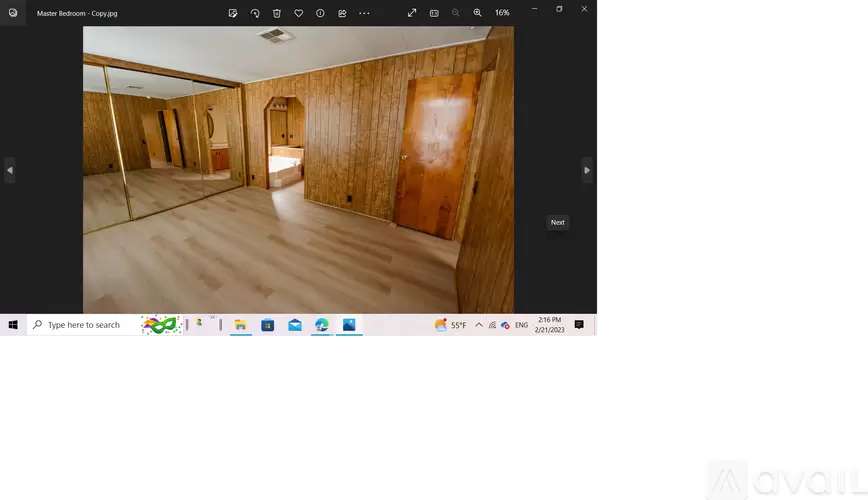
Task: Click the Share icon in toolbar
Action: pos(342,13)
